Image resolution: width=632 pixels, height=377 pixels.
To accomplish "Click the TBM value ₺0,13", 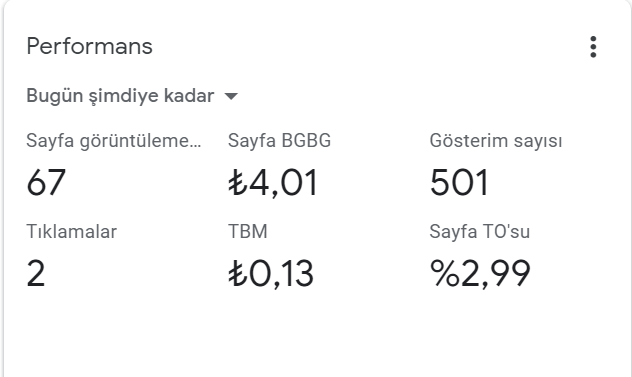I will [271, 273].
